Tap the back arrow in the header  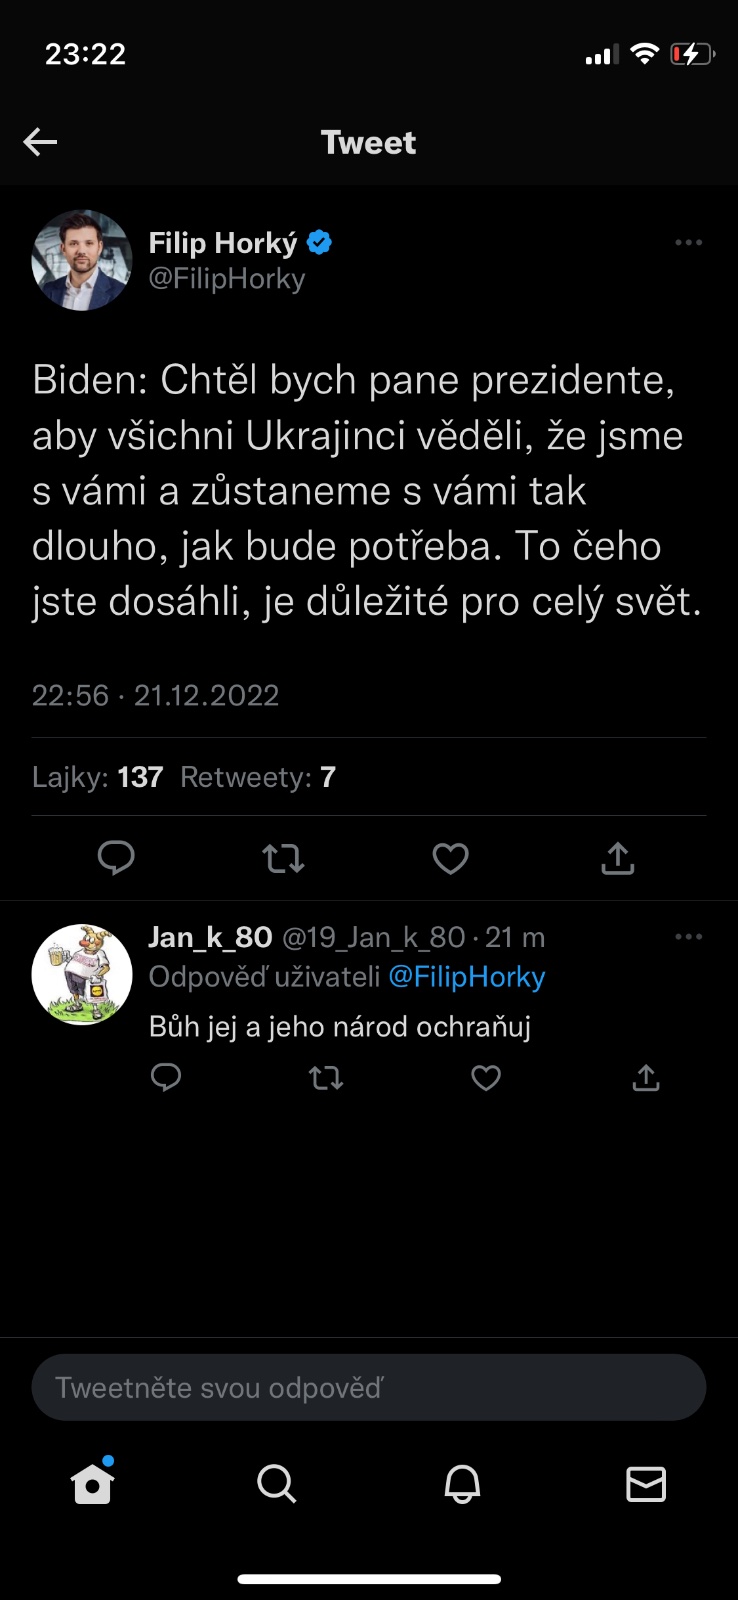pyautogui.click(x=40, y=142)
